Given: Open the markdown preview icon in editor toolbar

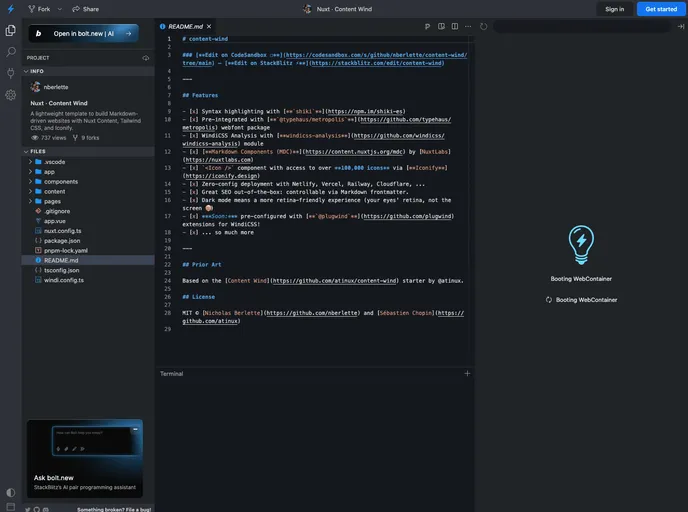Looking at the screenshot, I should click(x=441, y=26).
